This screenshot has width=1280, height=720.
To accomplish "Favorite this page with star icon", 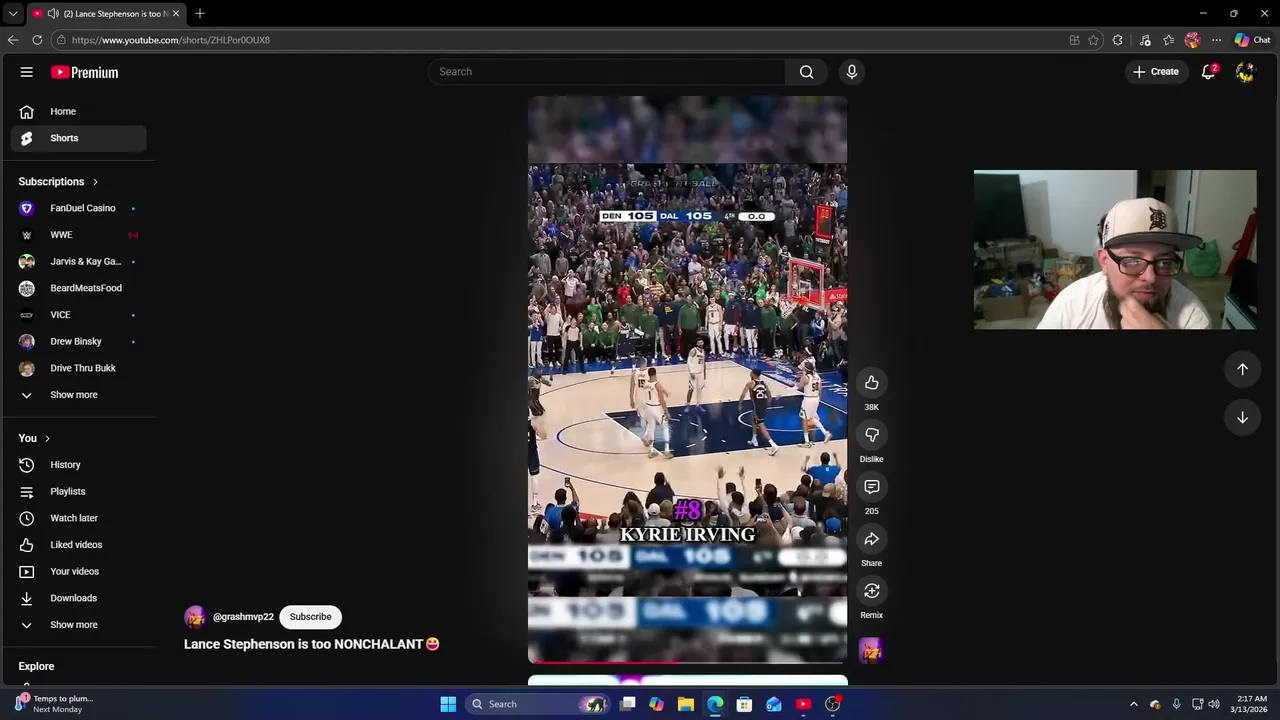I will pos(1093,40).
